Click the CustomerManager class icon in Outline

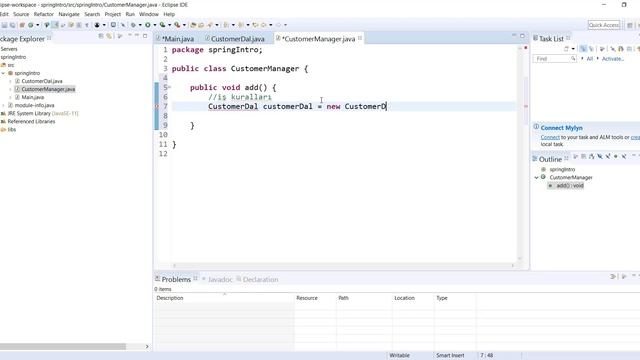(543, 177)
